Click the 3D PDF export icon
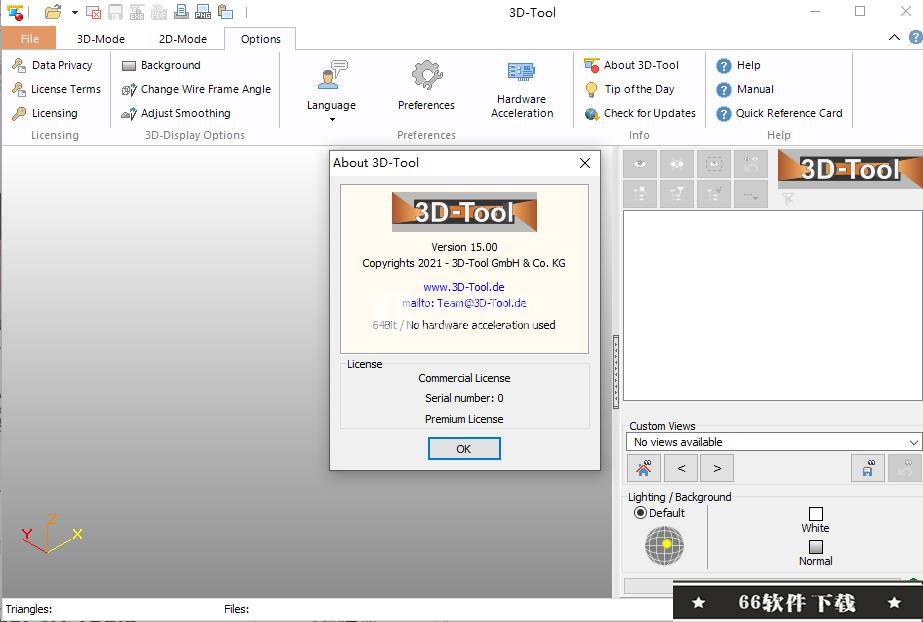 (159, 12)
